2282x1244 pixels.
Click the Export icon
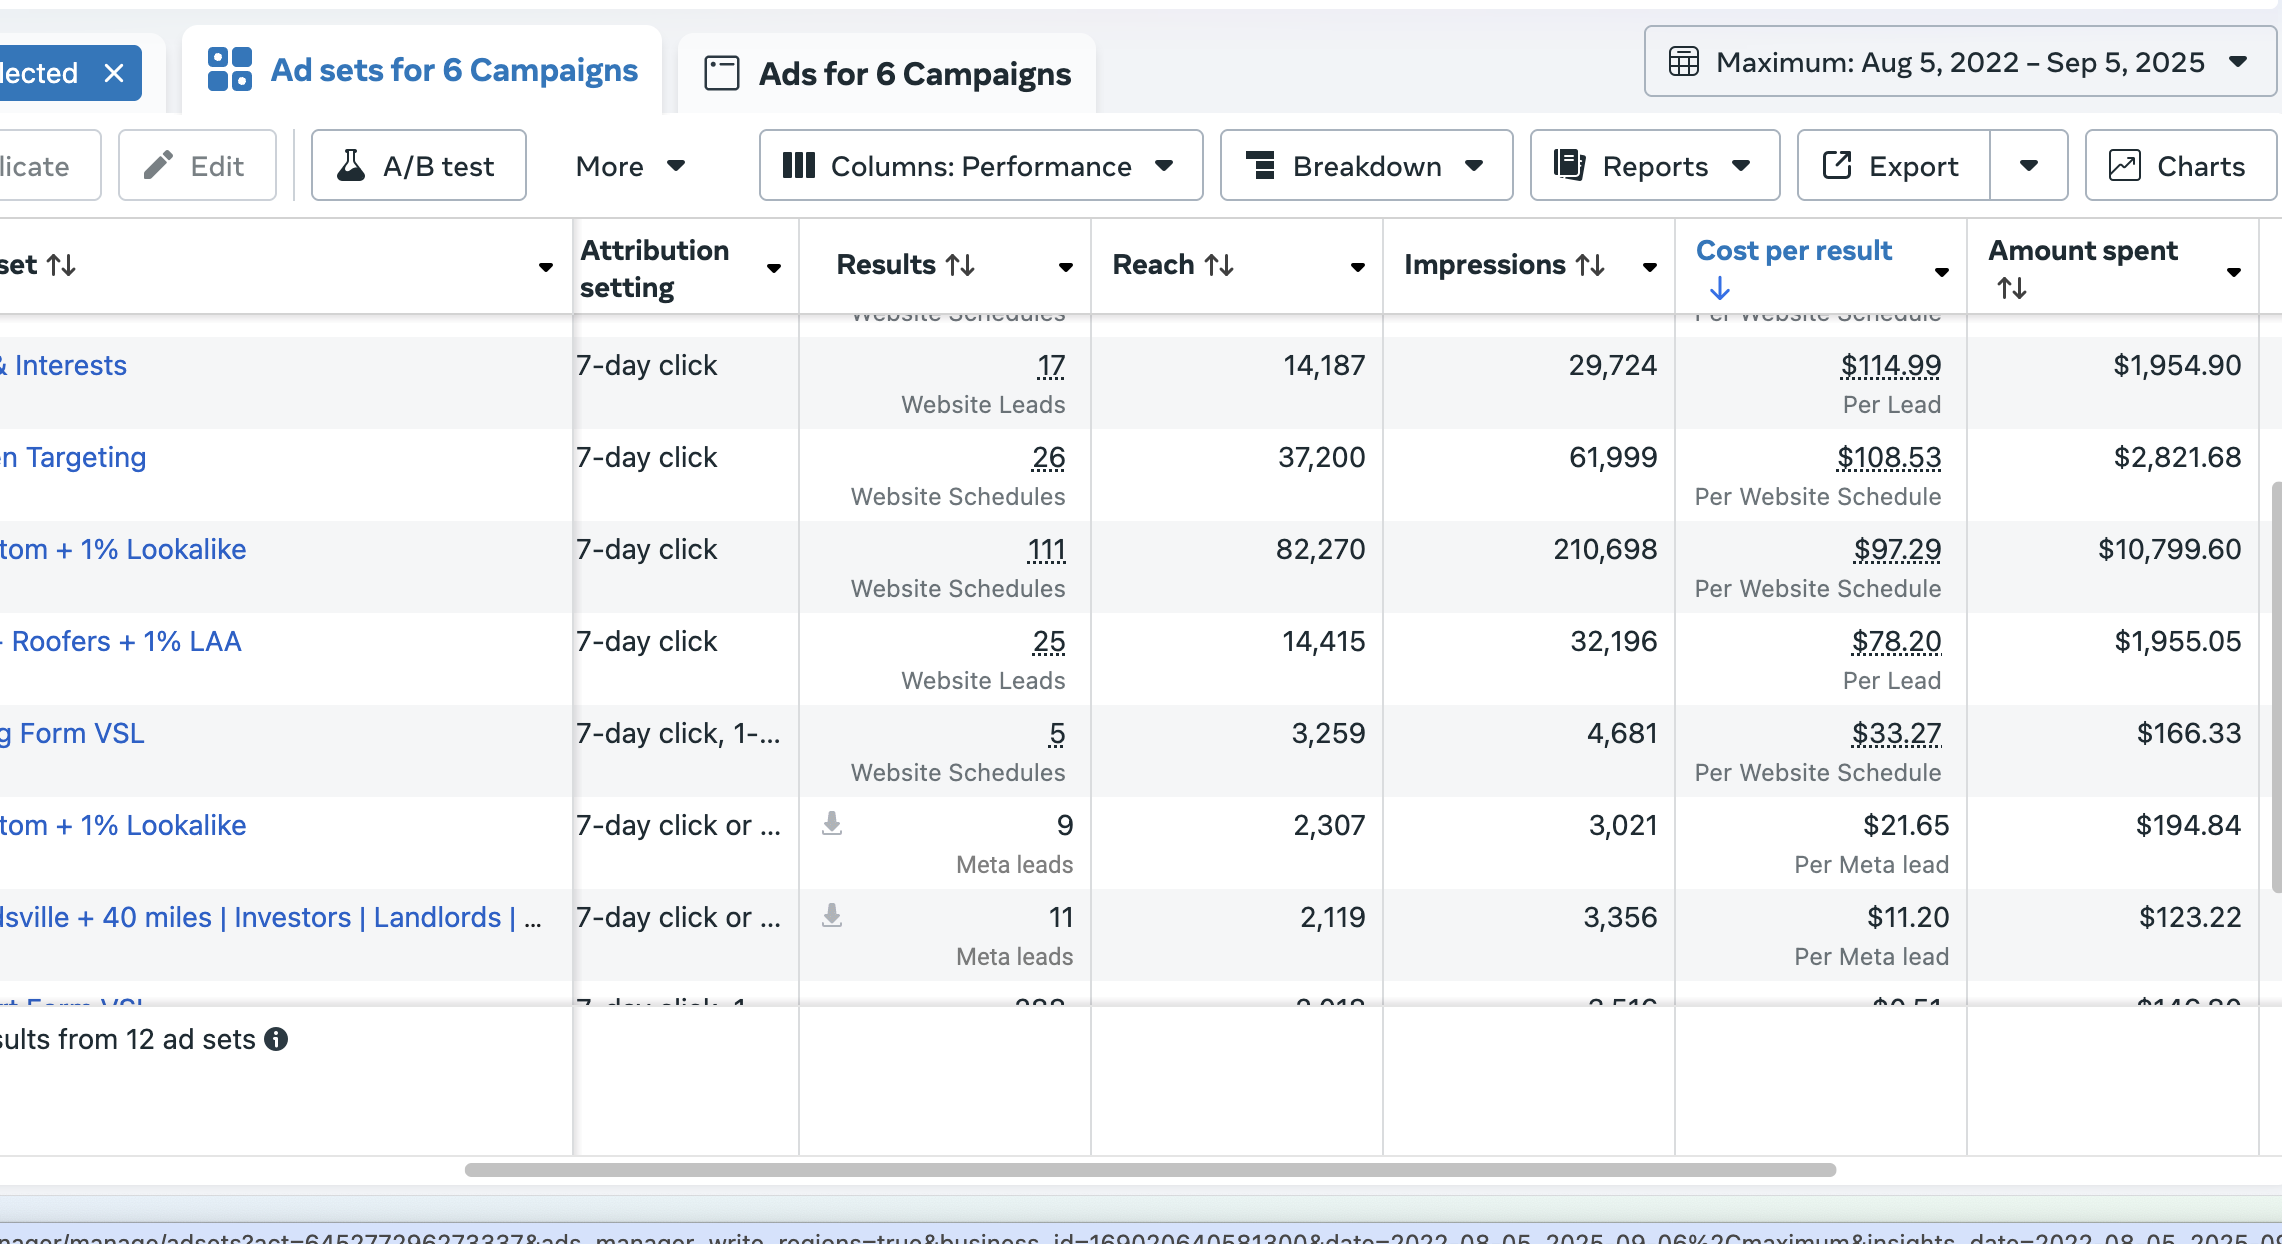click(x=1838, y=165)
